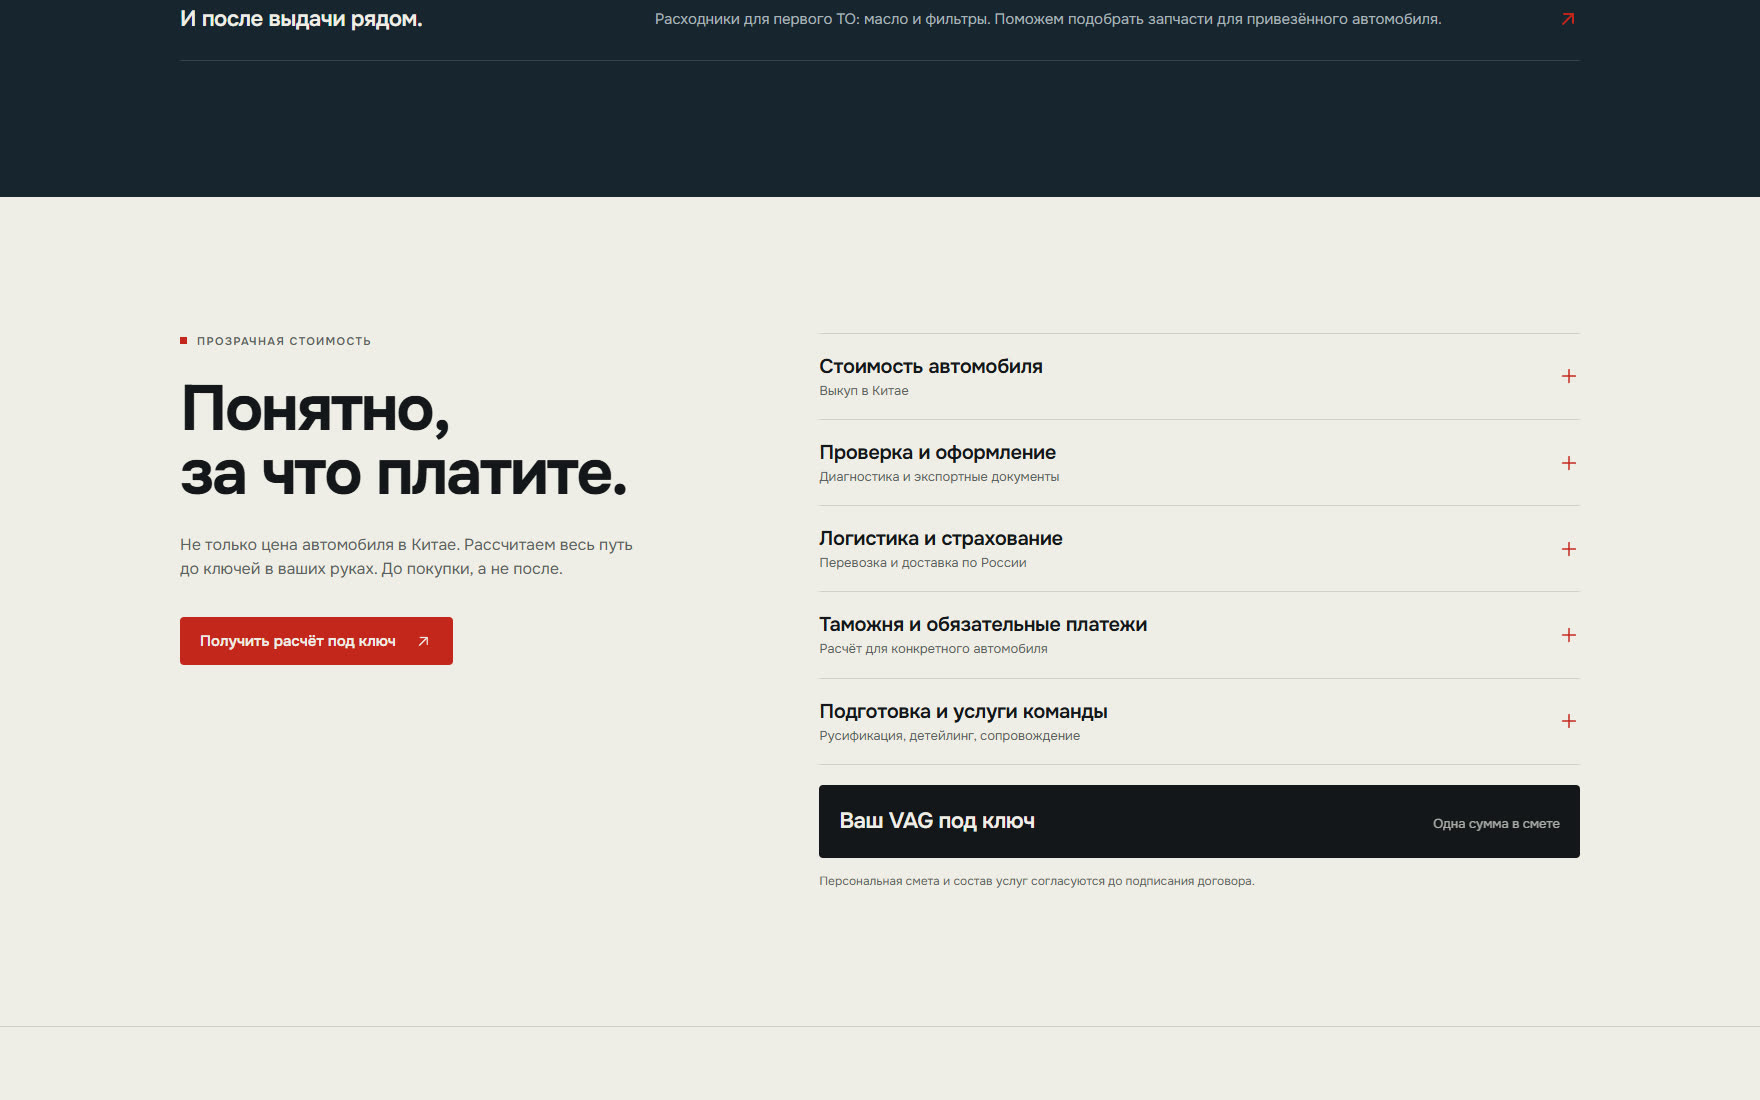Click the "Не только цена автомобиля в Китае" paragraph
The image size is (1760, 1100).
406,557
